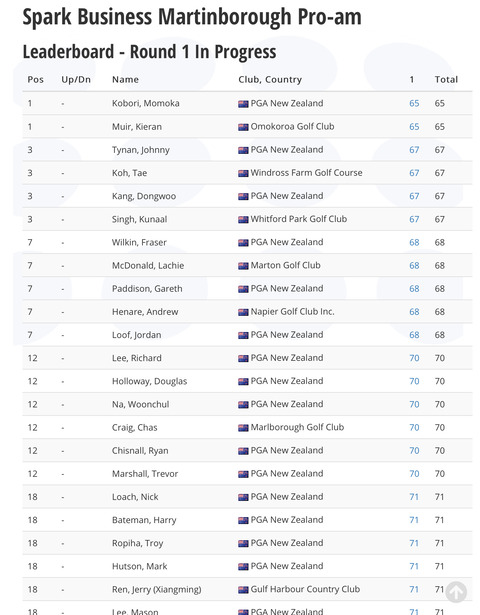Click the flag next to Whitford Park Golf Club
This screenshot has width=480, height=615.
click(x=243, y=220)
